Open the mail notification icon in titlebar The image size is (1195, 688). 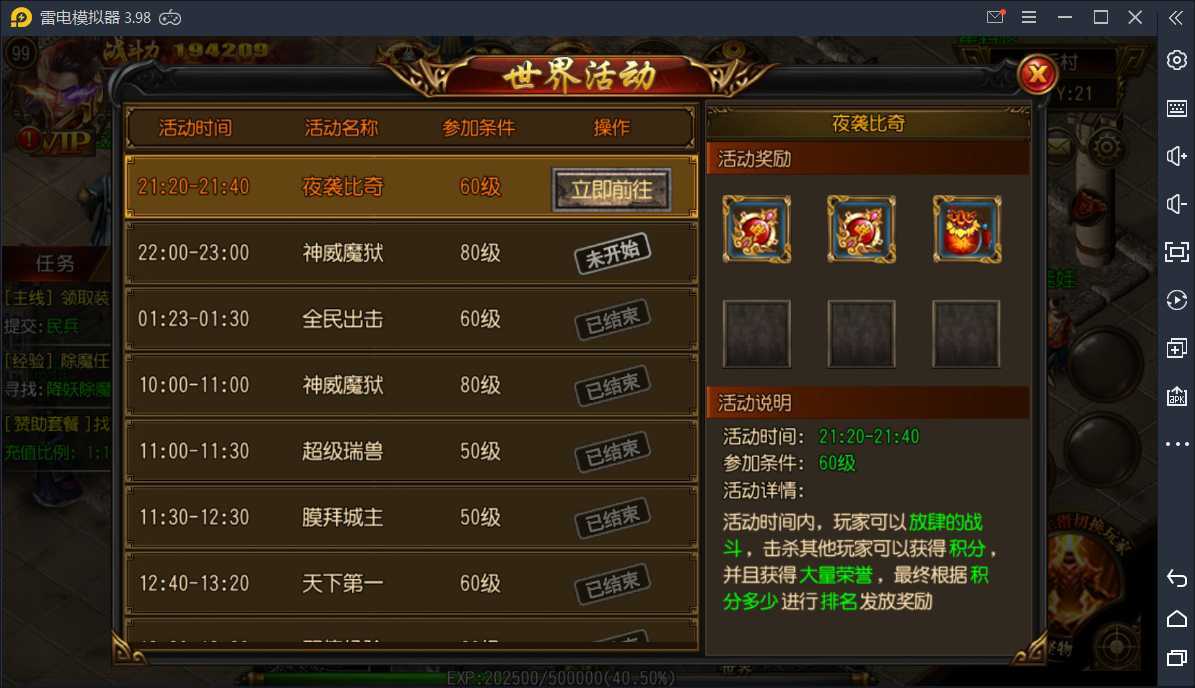(995, 17)
